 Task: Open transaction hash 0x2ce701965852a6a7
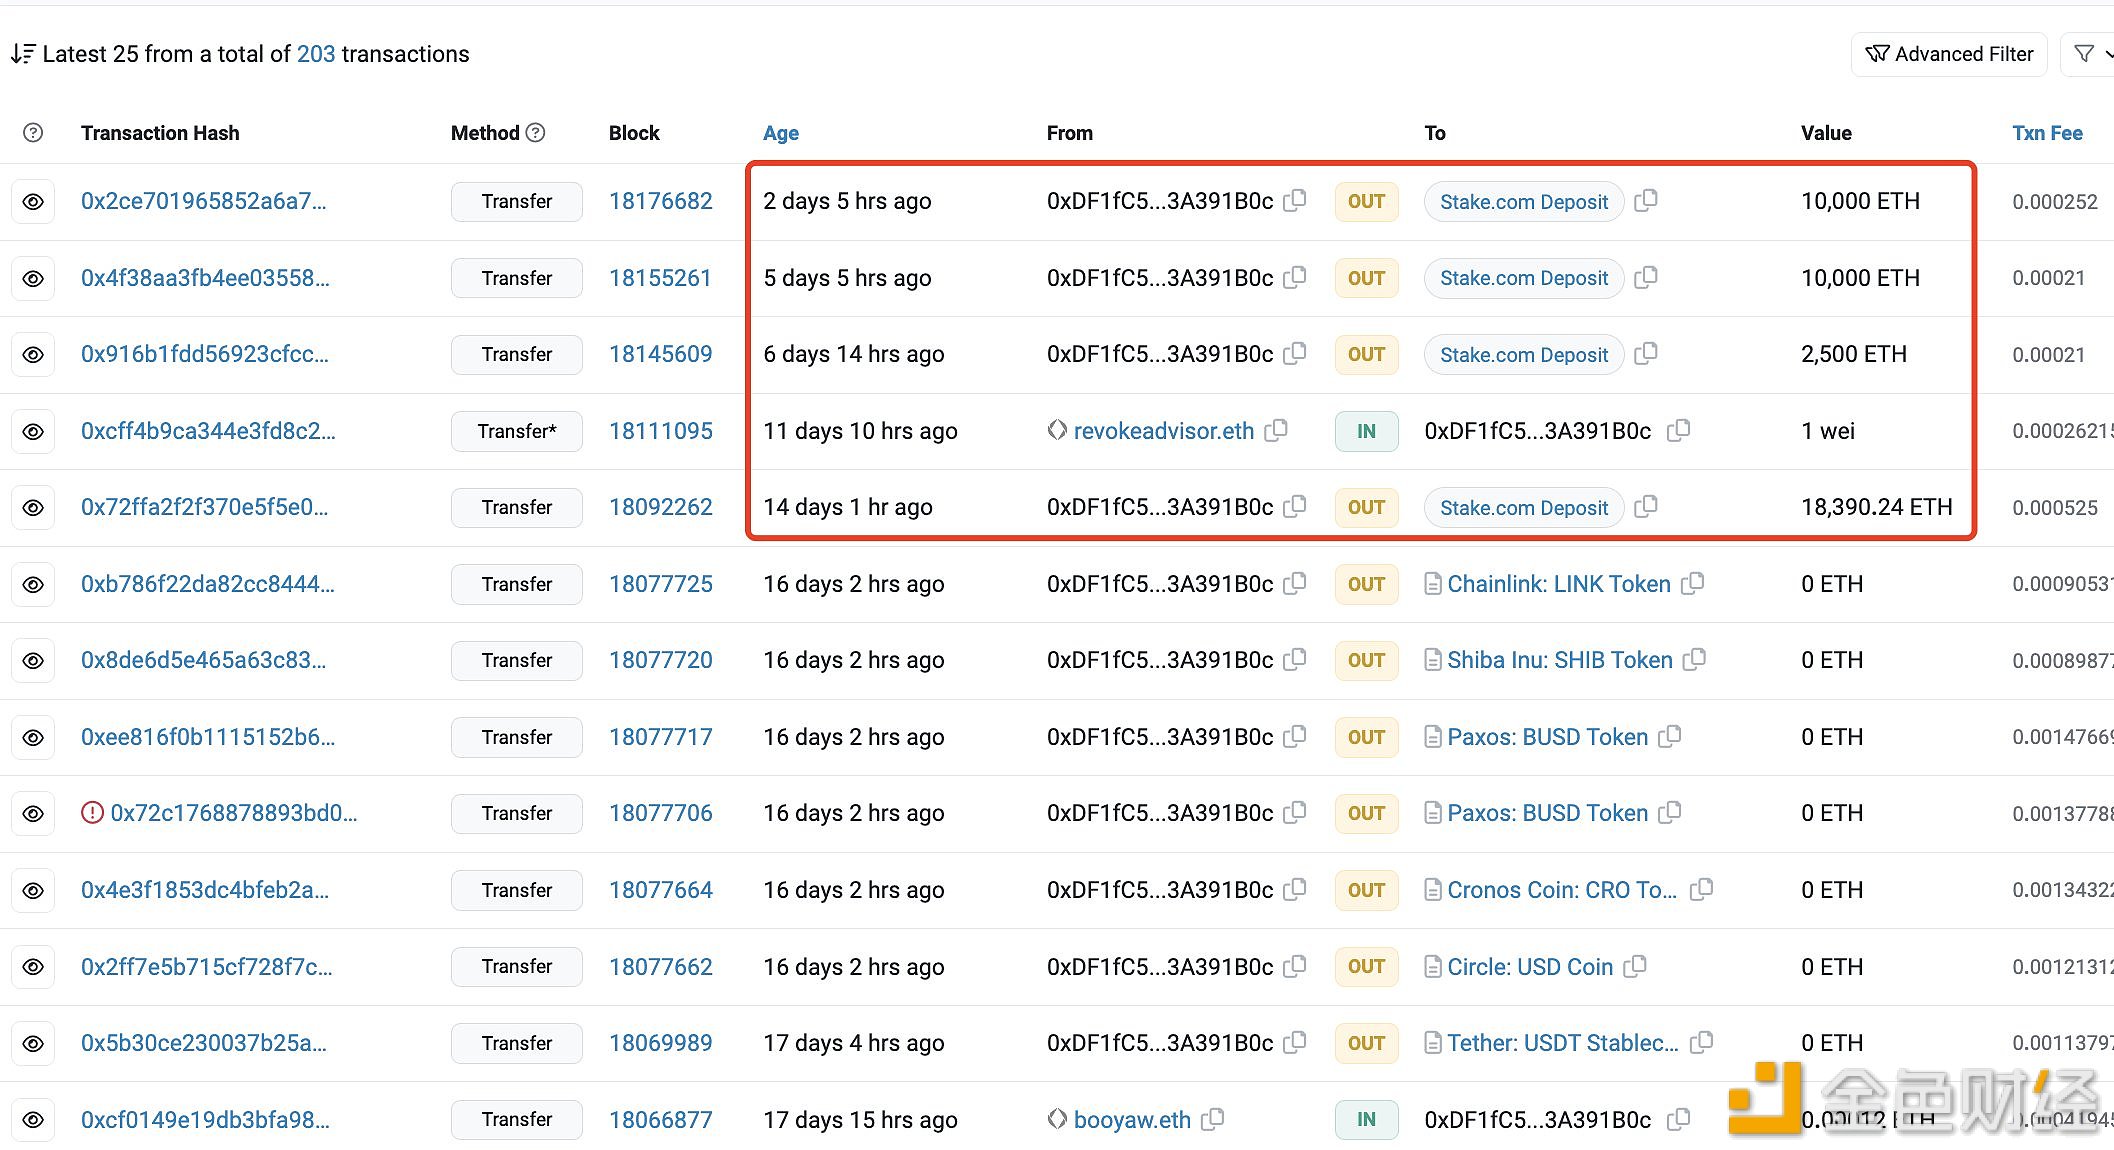[x=204, y=201]
